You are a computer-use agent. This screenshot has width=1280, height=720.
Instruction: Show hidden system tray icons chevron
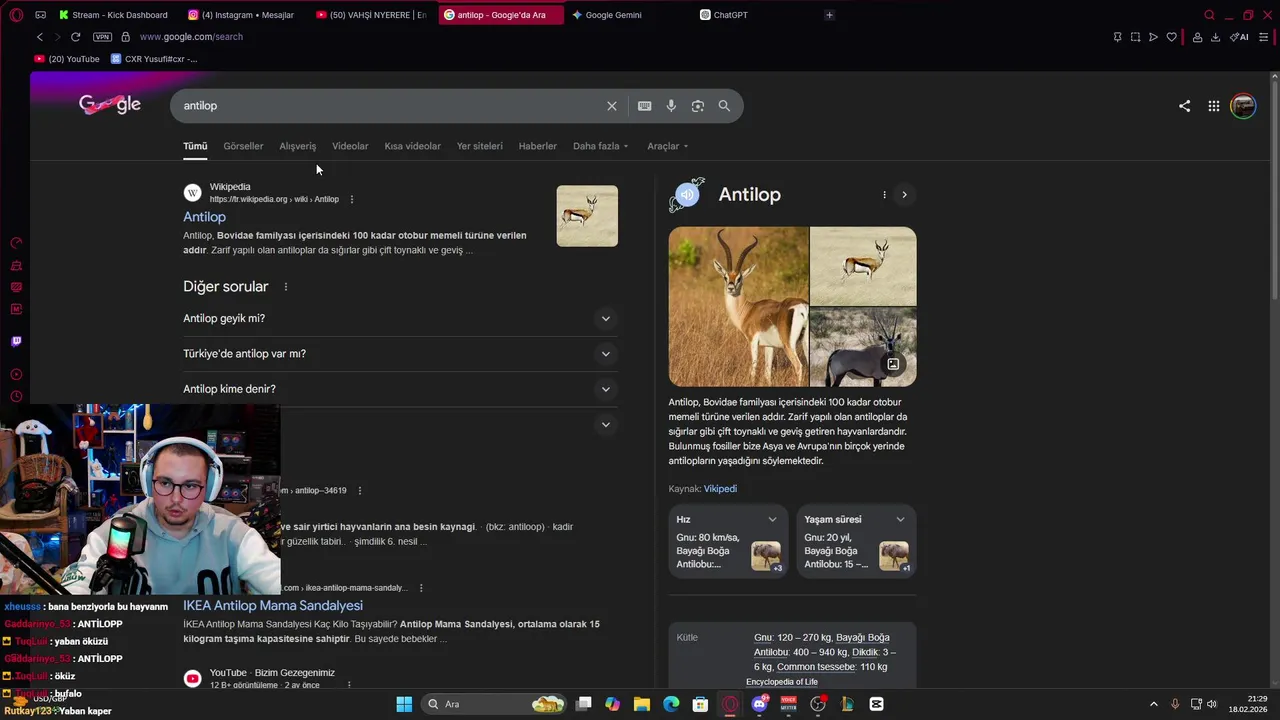pyautogui.click(x=1152, y=704)
